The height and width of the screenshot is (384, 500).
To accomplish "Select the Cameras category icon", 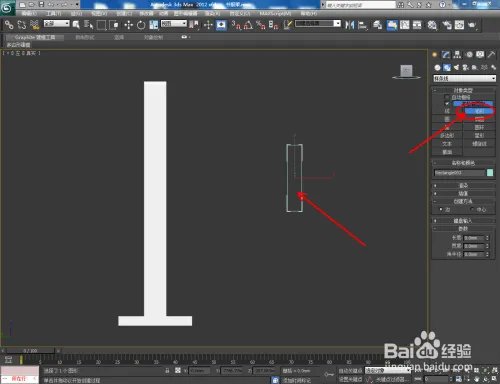I will click(x=466, y=67).
